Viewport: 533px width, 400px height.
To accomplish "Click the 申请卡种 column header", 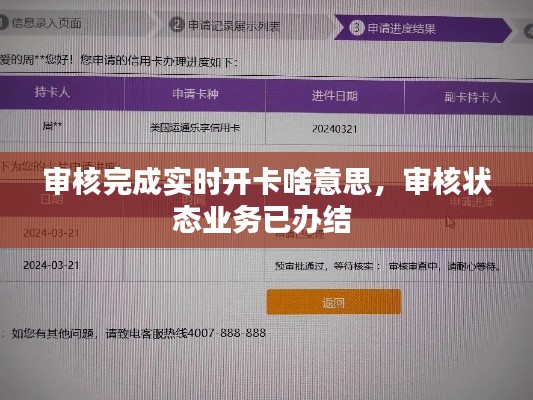I will click(195, 94).
